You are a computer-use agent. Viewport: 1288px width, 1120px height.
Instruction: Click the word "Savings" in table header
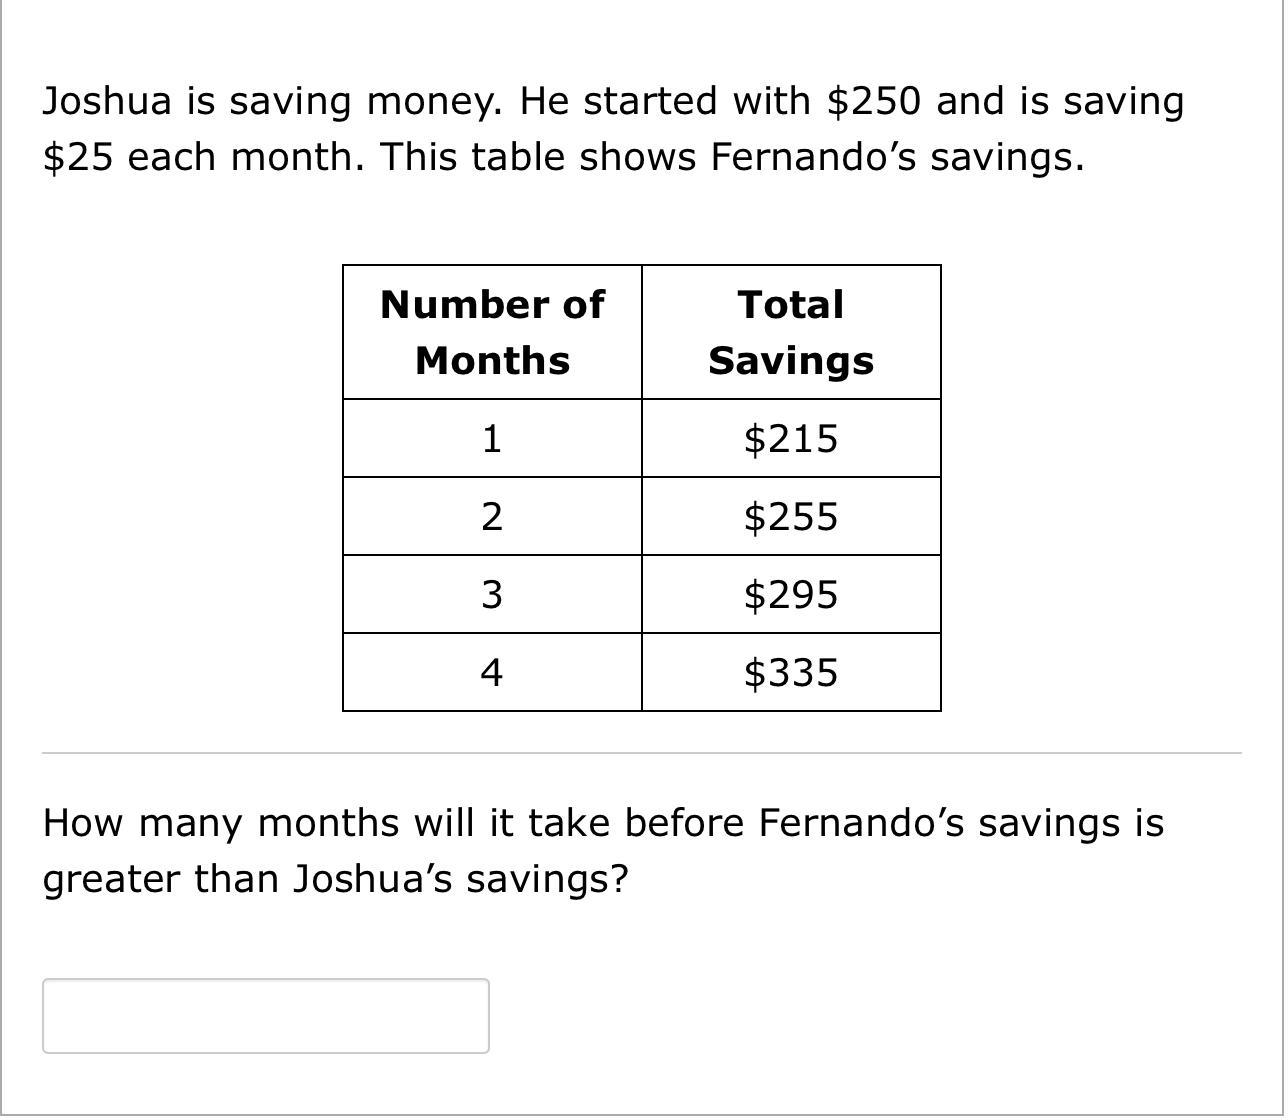tap(790, 360)
